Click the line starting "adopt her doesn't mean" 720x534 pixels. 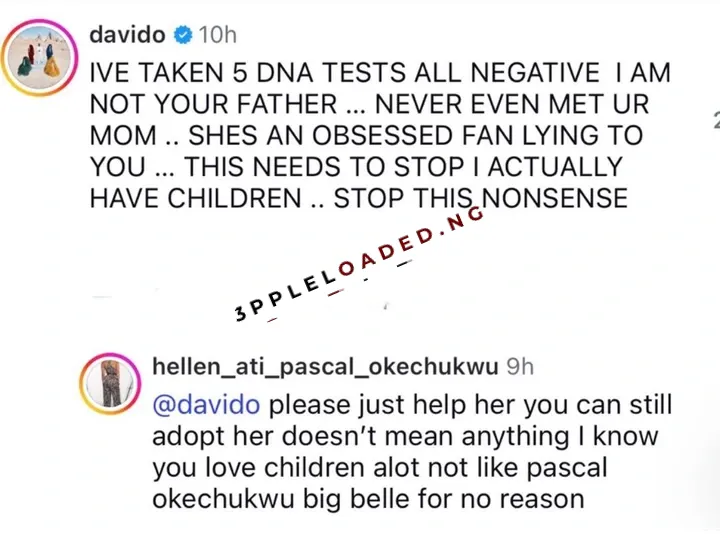410,436
